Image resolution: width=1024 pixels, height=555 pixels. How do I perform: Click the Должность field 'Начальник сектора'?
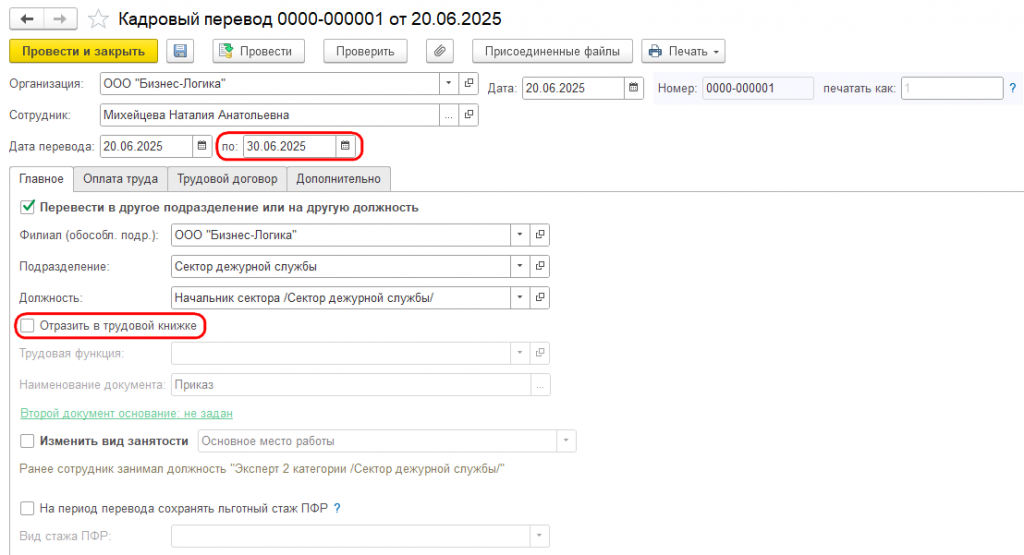coord(341,298)
